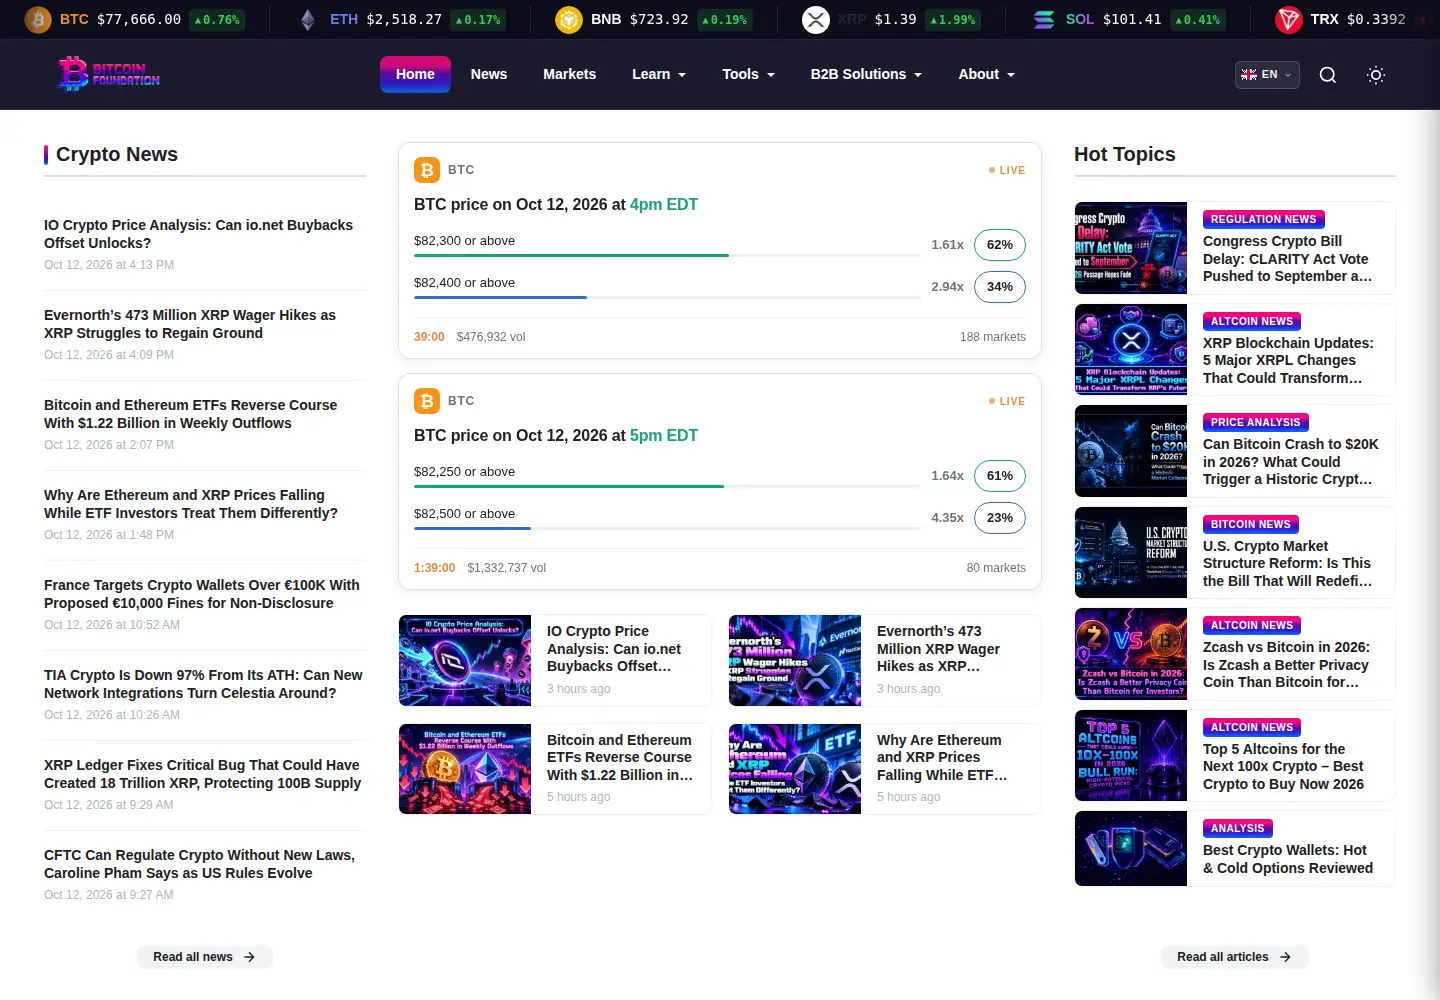The height and width of the screenshot is (1000, 1440).
Task: Click the $82,300 or above progress bar
Action: pyautogui.click(x=667, y=256)
